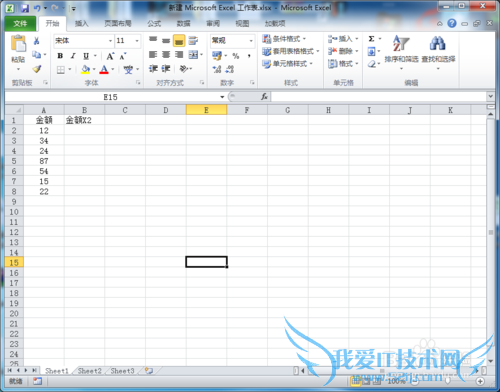Click the insert new worksheet icon
The width and height of the screenshot is (500, 392).
pos(149,371)
